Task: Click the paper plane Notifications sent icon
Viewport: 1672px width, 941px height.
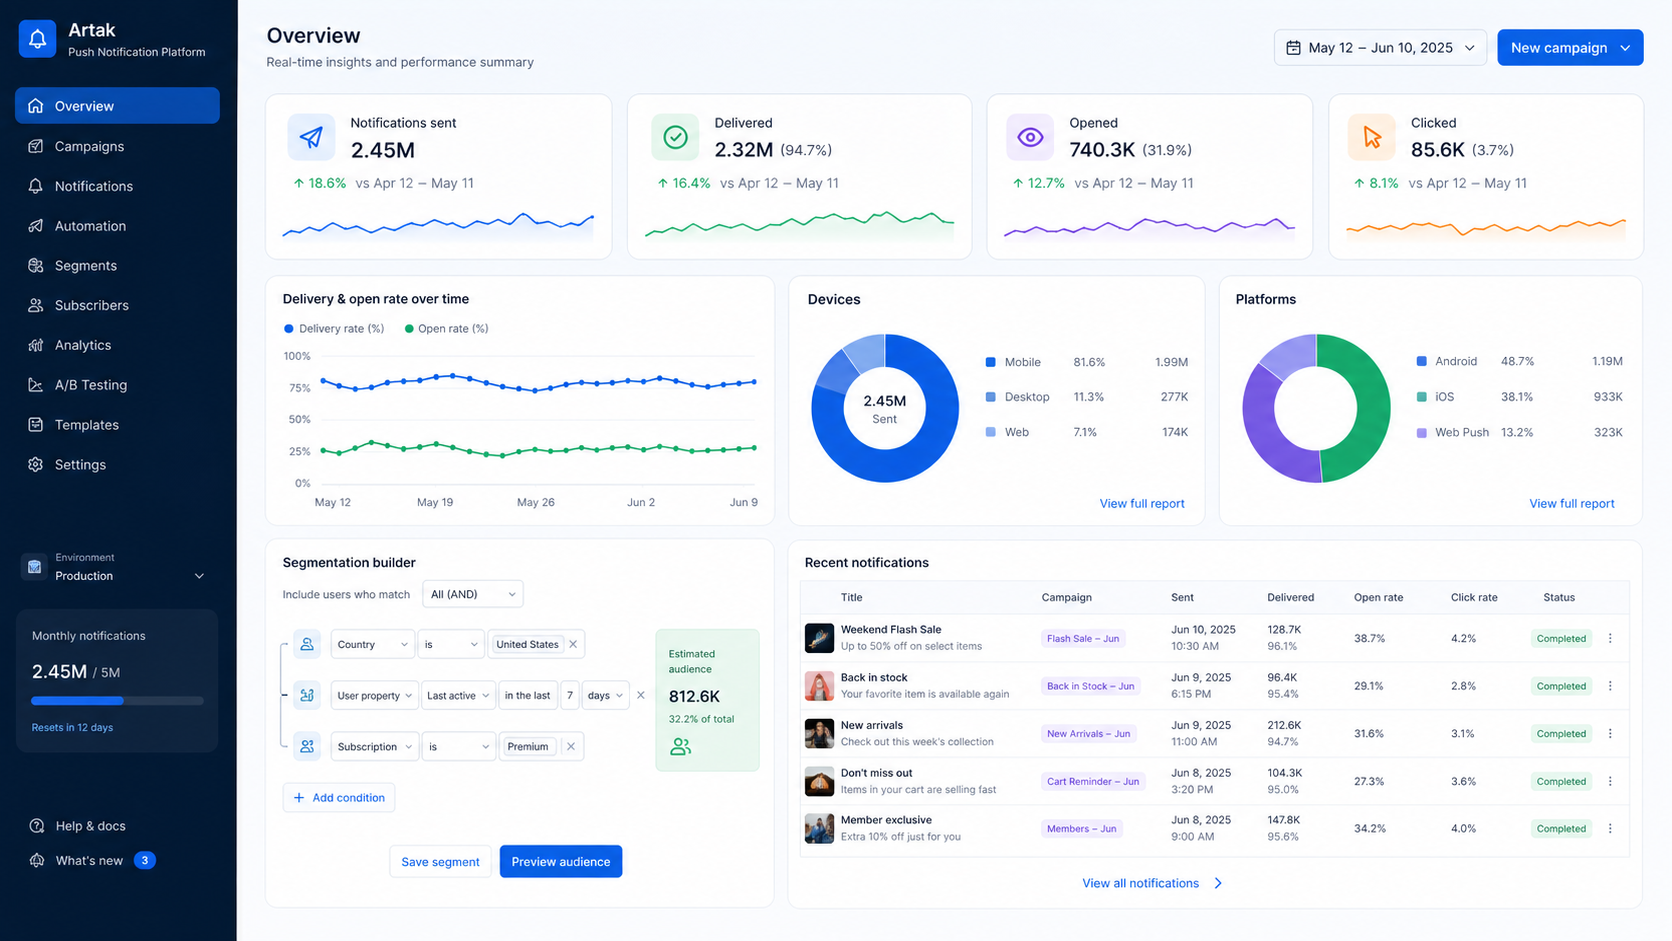Action: tap(311, 137)
